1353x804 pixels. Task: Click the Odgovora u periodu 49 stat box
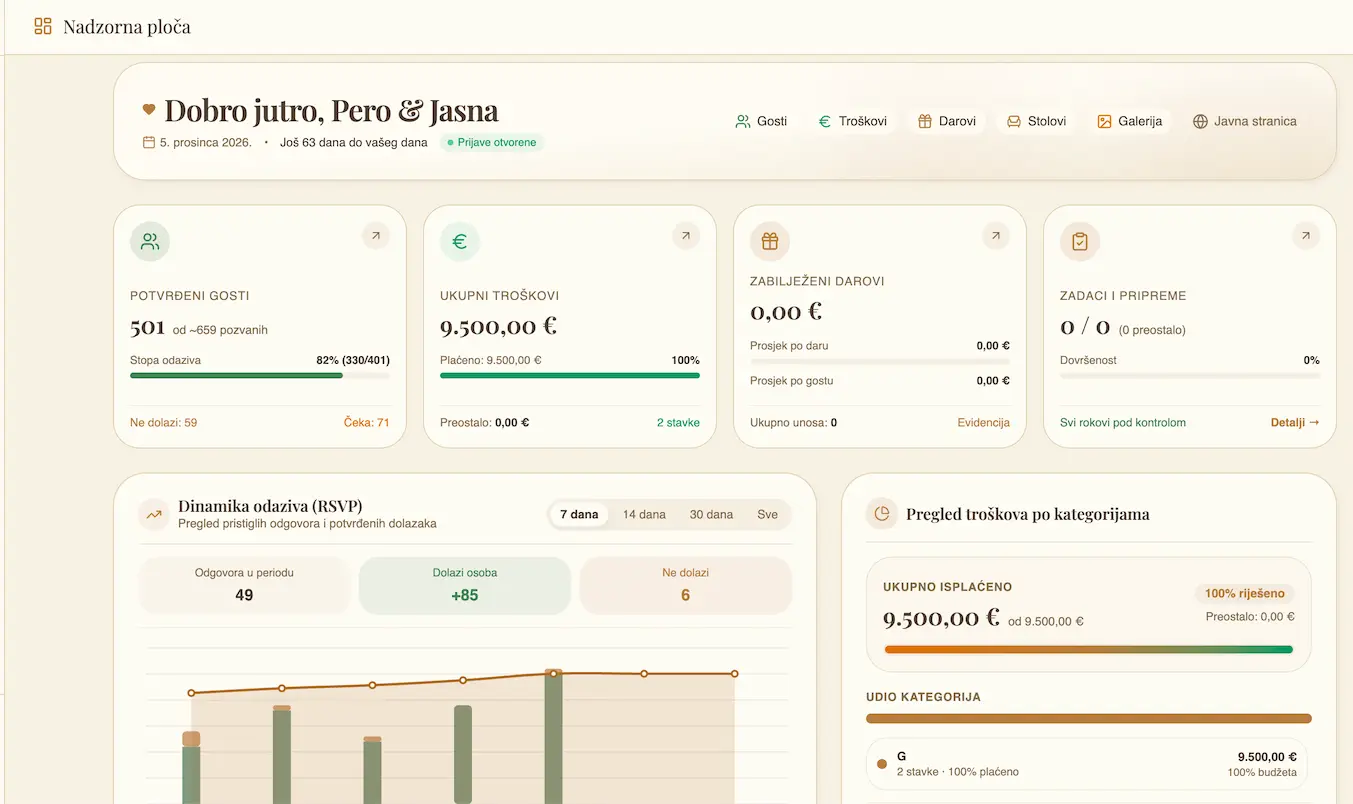[x=244, y=585]
